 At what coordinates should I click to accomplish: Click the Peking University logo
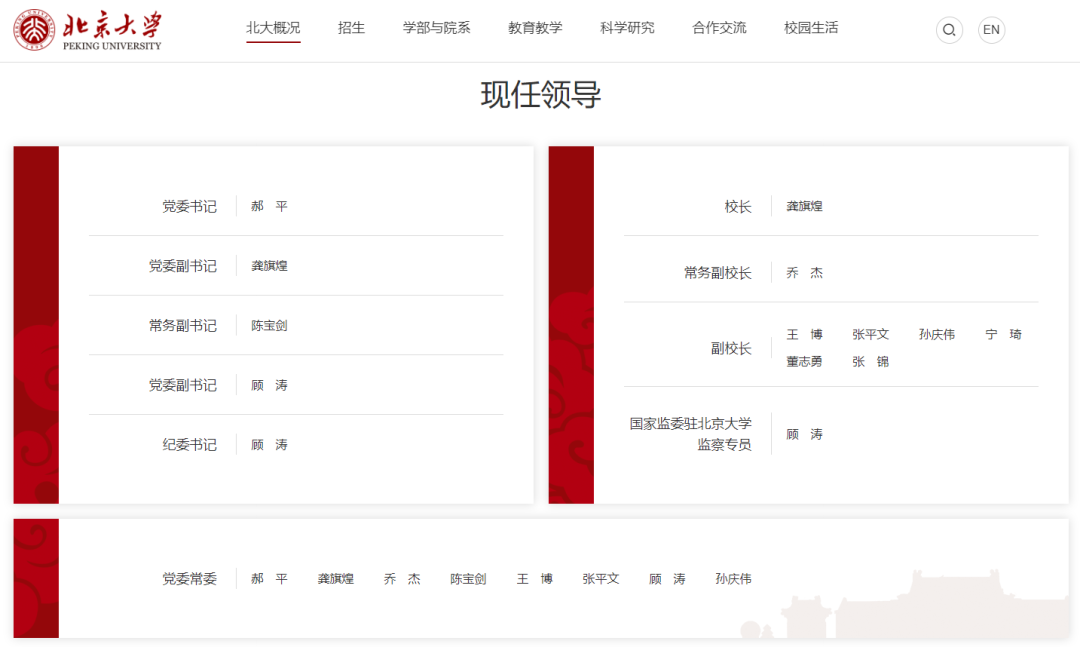point(87,30)
